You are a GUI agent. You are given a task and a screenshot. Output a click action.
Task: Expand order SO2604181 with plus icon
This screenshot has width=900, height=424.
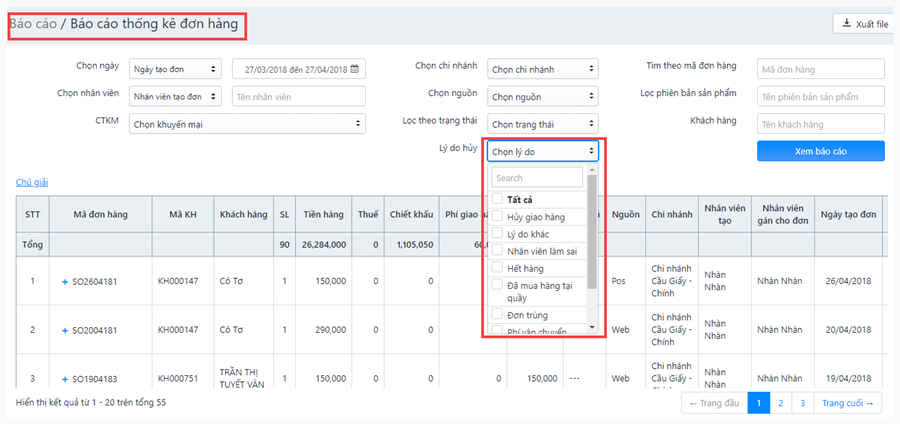[65, 282]
